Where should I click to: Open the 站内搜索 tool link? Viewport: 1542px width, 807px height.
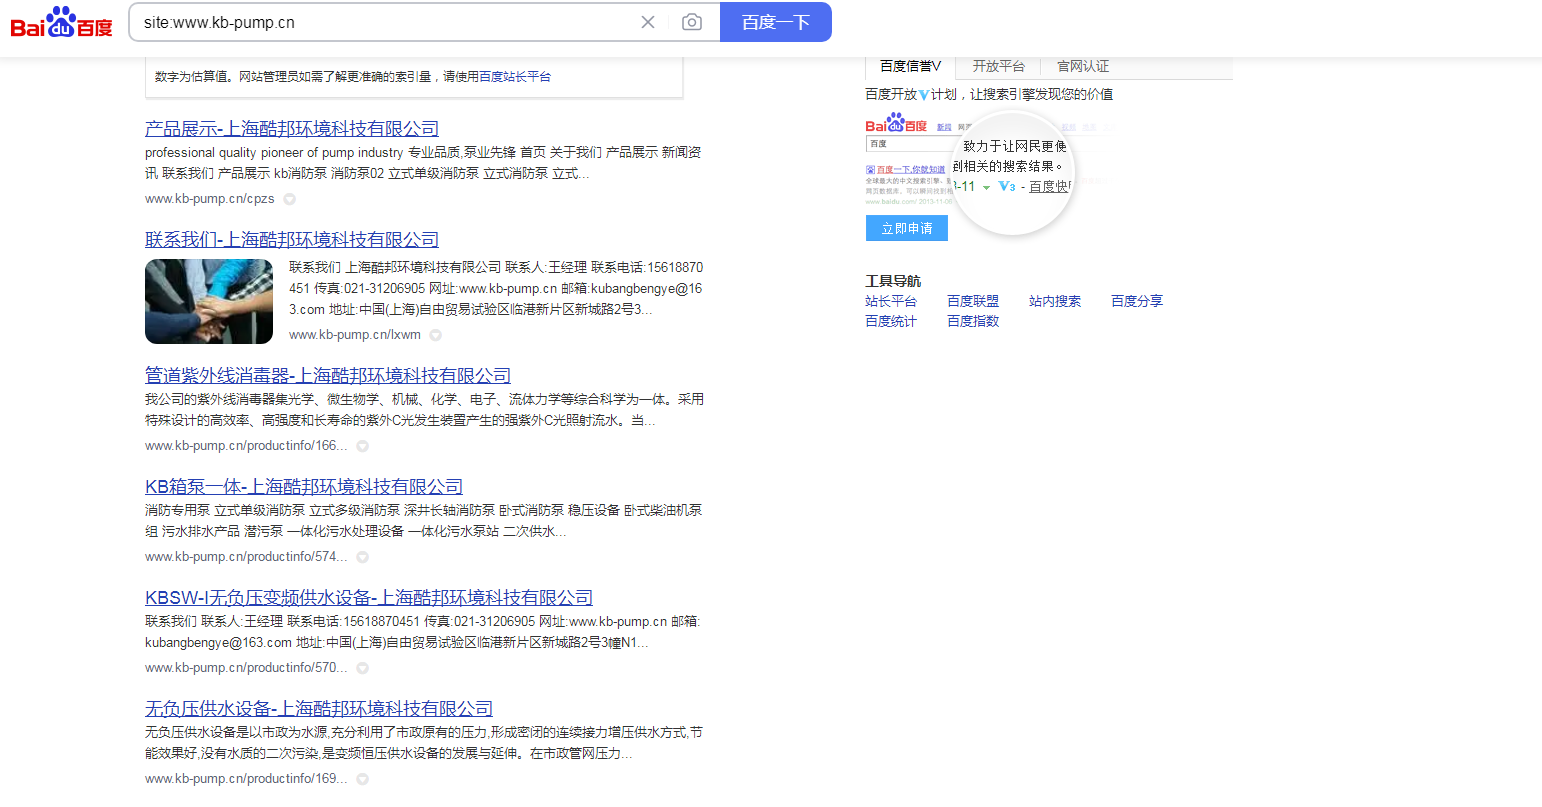point(1055,301)
